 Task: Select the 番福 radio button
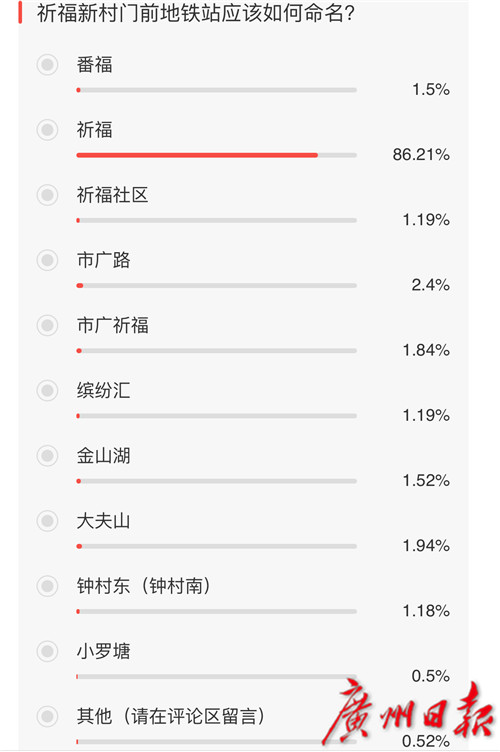47,65
